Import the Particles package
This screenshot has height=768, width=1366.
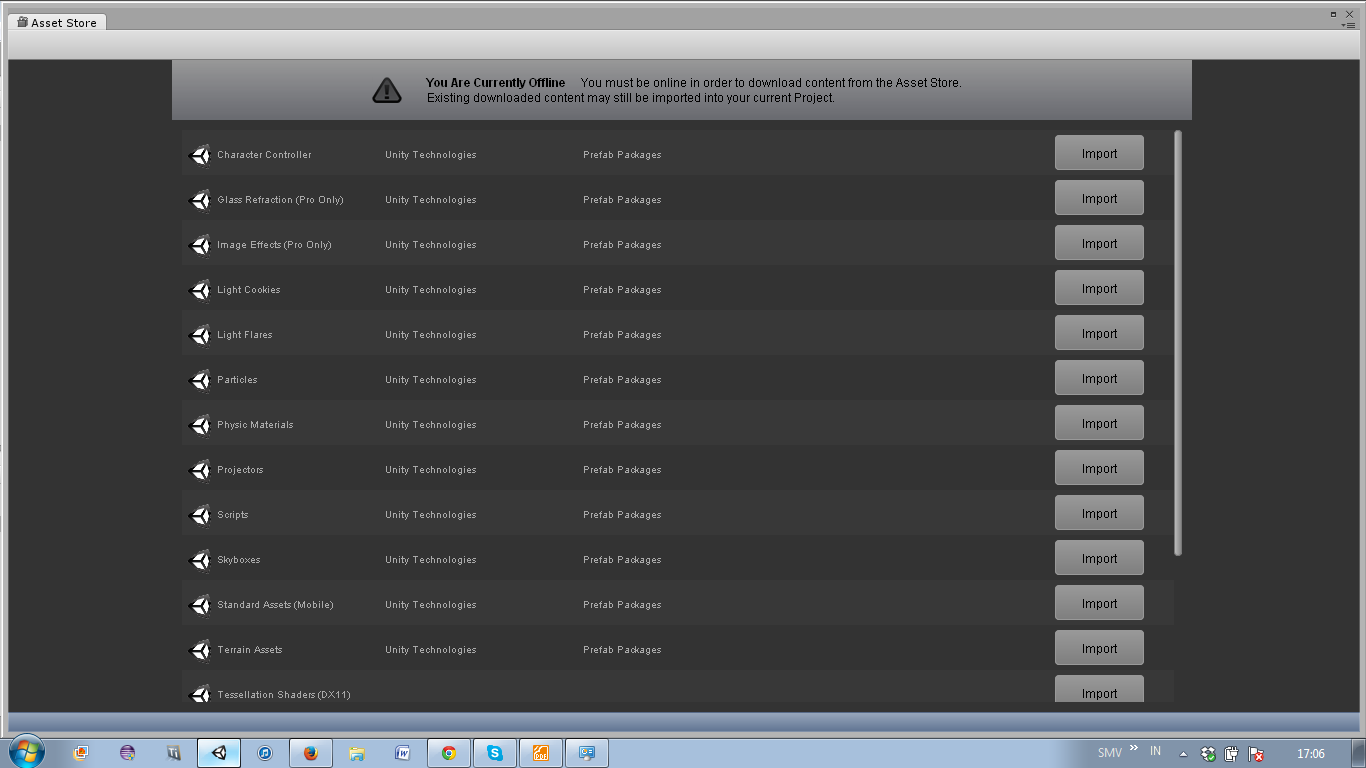(x=1099, y=379)
